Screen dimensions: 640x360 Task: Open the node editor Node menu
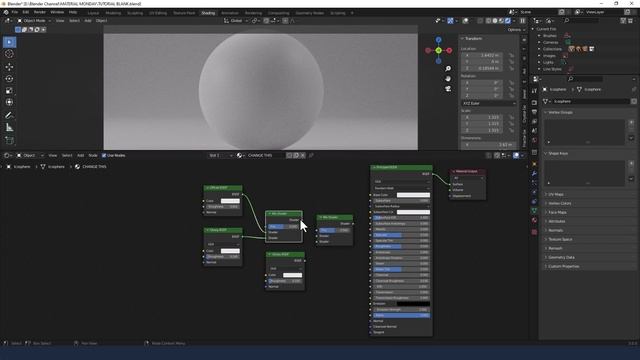[93, 156]
